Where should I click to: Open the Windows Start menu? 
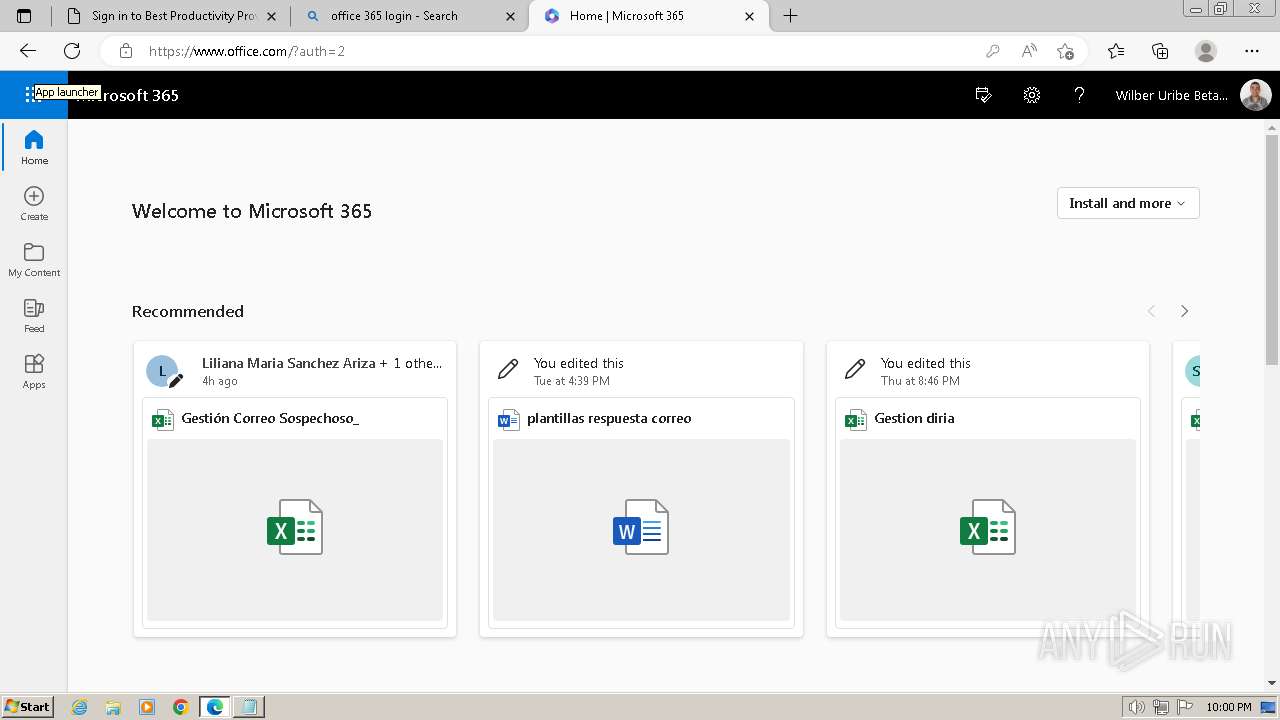pos(27,707)
